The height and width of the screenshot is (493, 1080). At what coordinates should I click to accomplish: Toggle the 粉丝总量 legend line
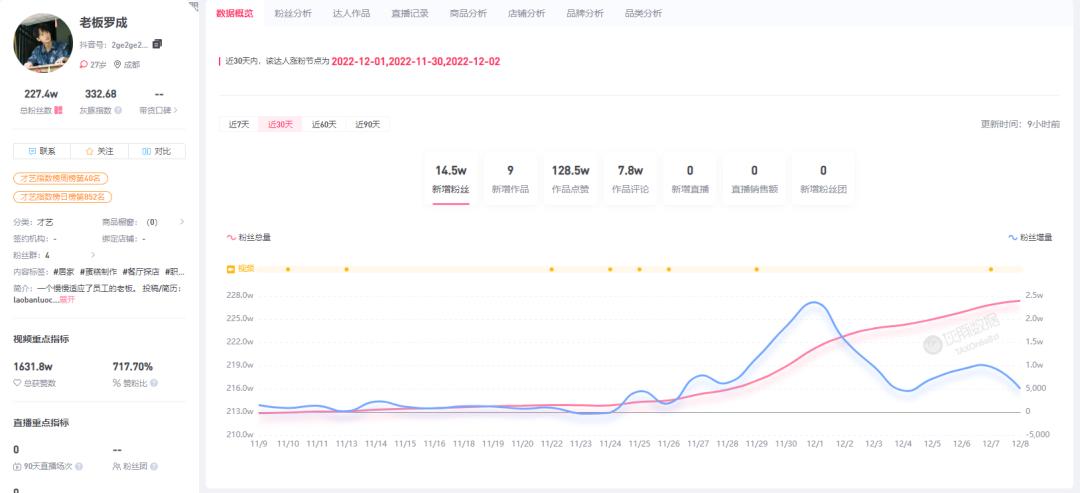click(249, 237)
